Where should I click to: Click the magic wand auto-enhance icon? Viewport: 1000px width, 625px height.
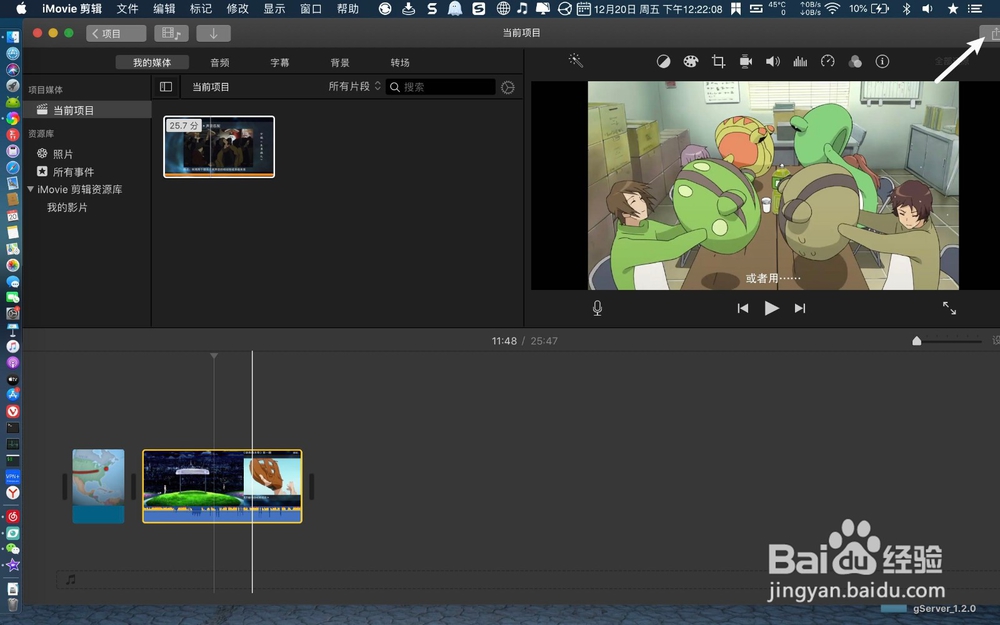[x=575, y=61]
